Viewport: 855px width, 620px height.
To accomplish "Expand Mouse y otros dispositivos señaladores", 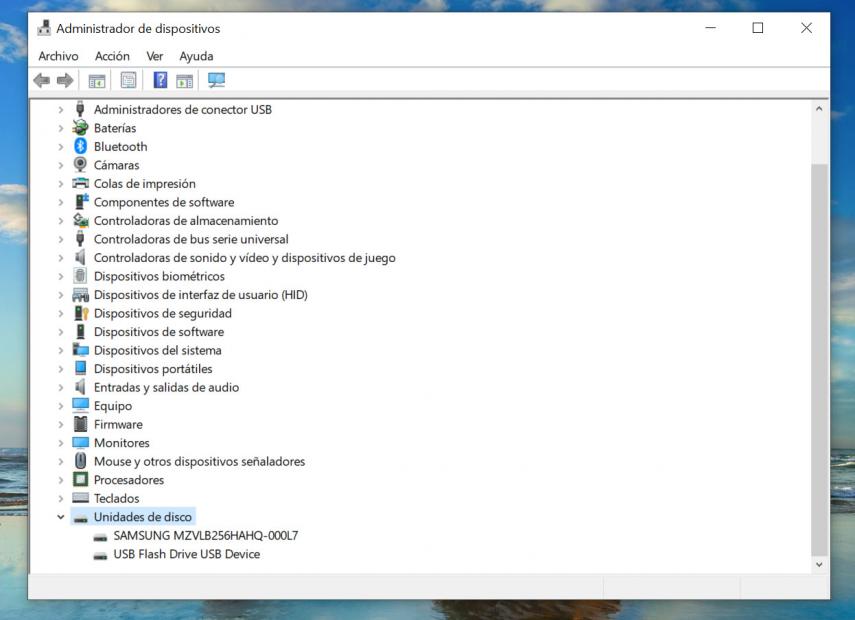I will (63, 461).
